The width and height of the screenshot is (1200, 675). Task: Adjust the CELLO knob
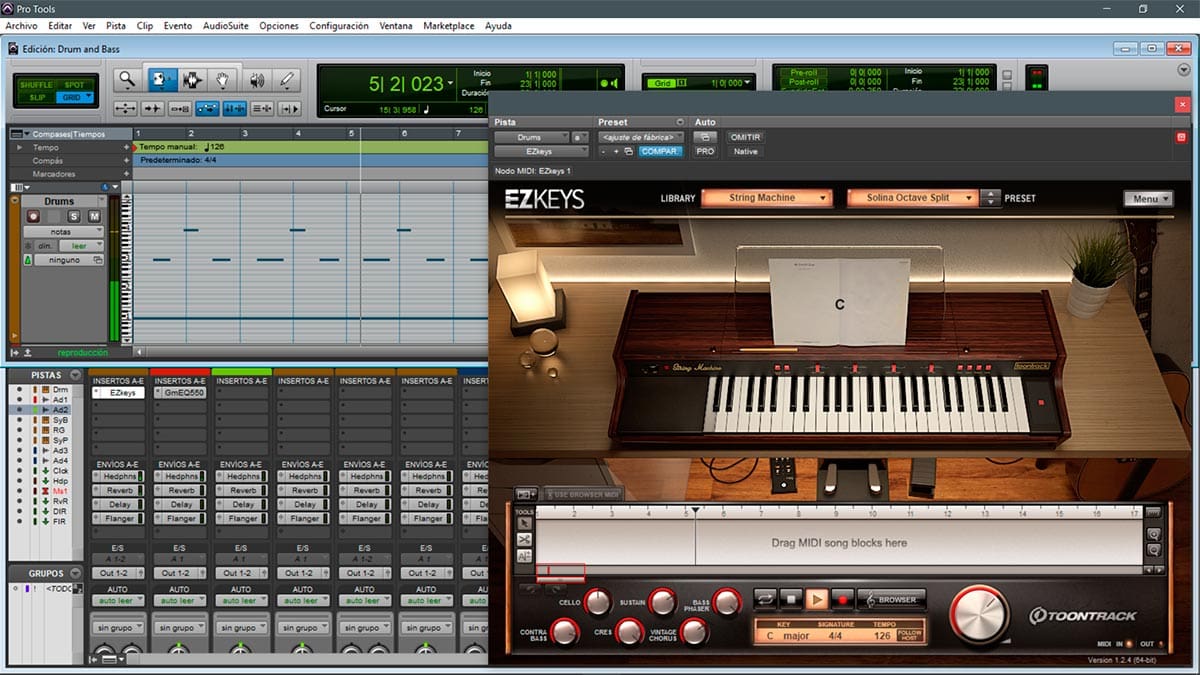click(598, 602)
